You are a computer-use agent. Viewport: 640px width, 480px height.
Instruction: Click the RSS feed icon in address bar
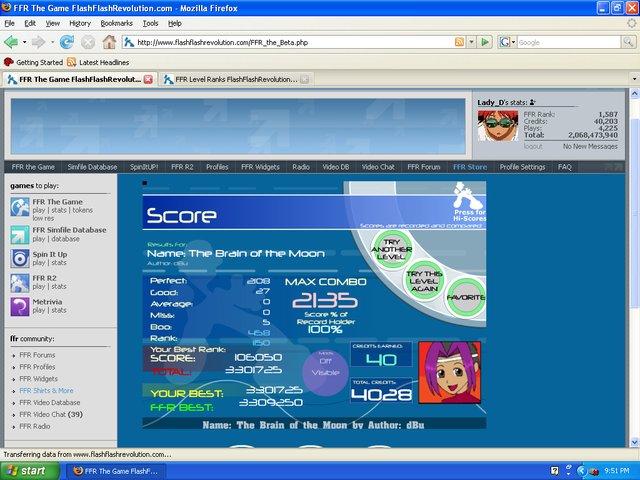[x=460, y=42]
